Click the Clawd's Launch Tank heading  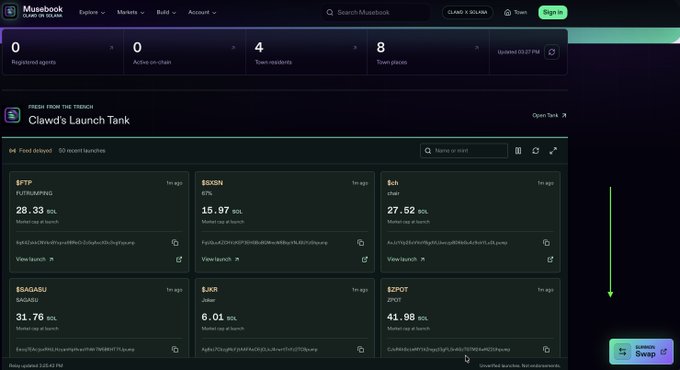tap(79, 120)
